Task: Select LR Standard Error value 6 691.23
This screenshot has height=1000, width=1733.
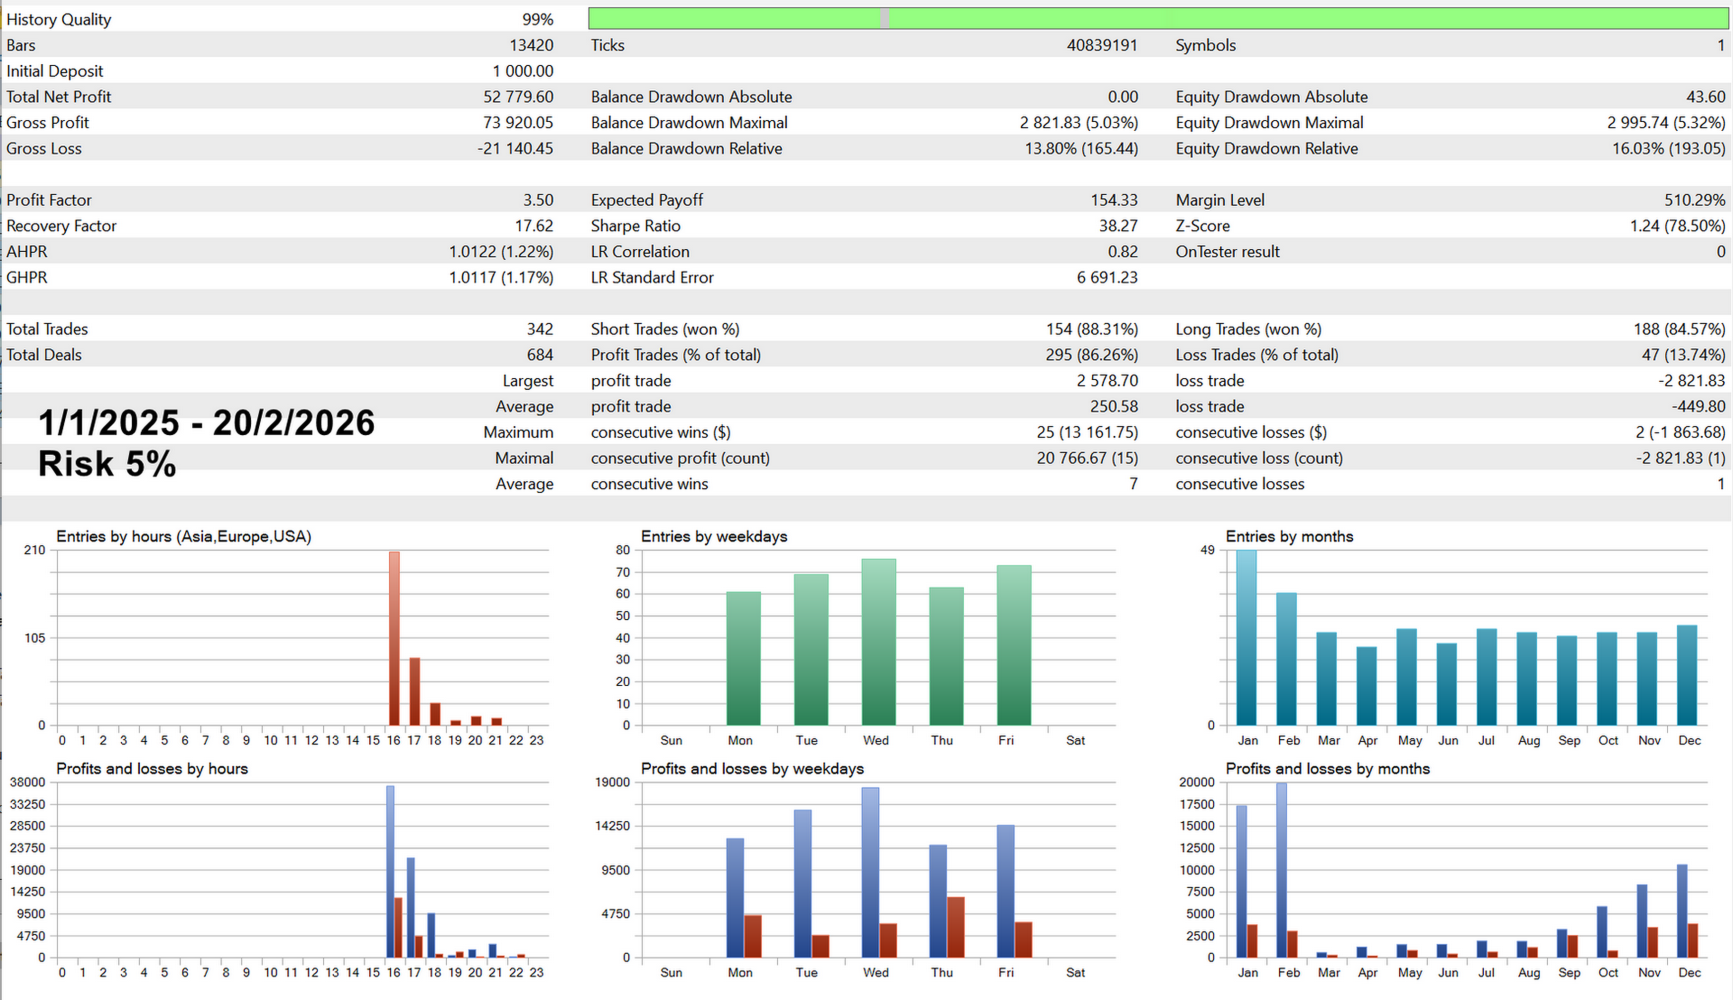Action: point(1107,278)
